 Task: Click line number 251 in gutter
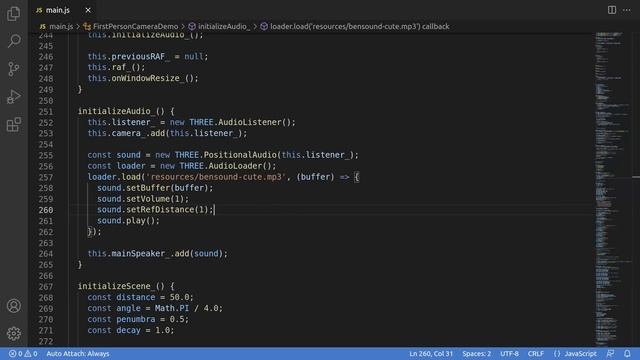point(46,111)
